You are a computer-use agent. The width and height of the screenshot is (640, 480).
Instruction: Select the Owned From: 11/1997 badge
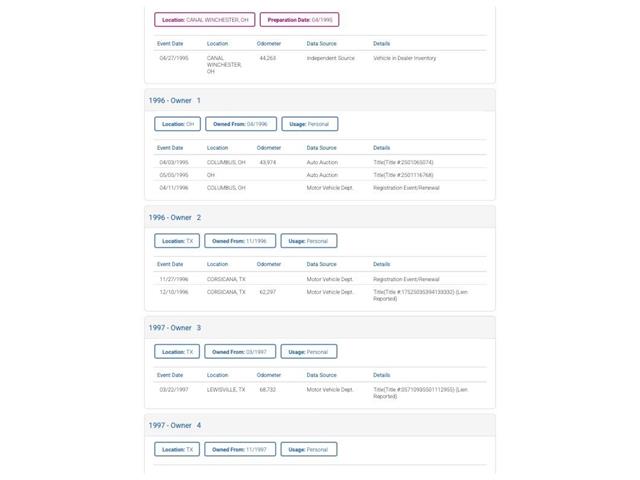[x=240, y=450]
